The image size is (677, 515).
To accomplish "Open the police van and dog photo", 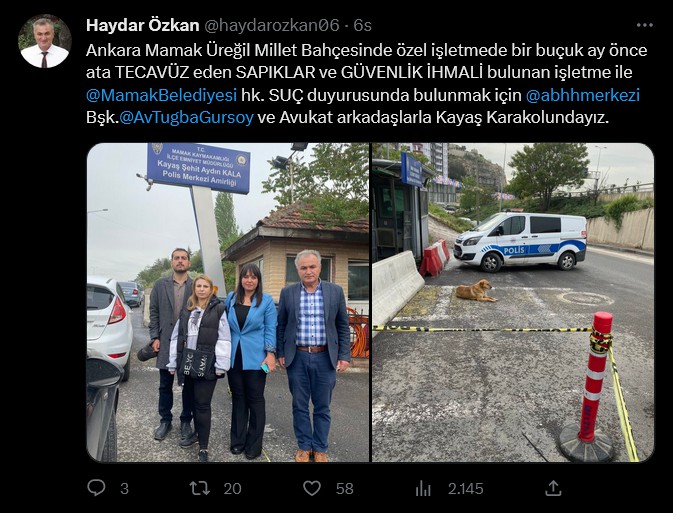I will click(513, 303).
